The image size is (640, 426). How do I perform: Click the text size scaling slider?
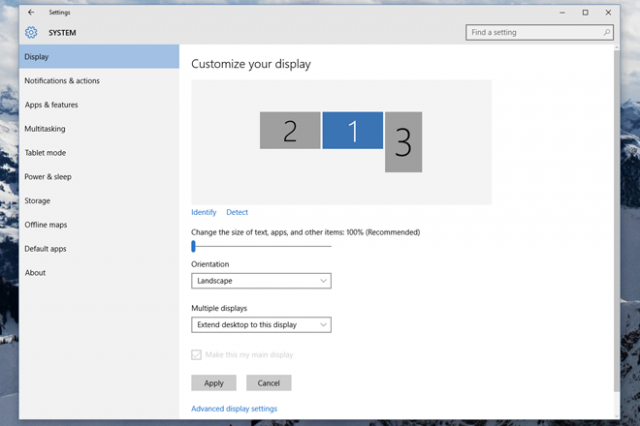pyautogui.click(x=194, y=246)
